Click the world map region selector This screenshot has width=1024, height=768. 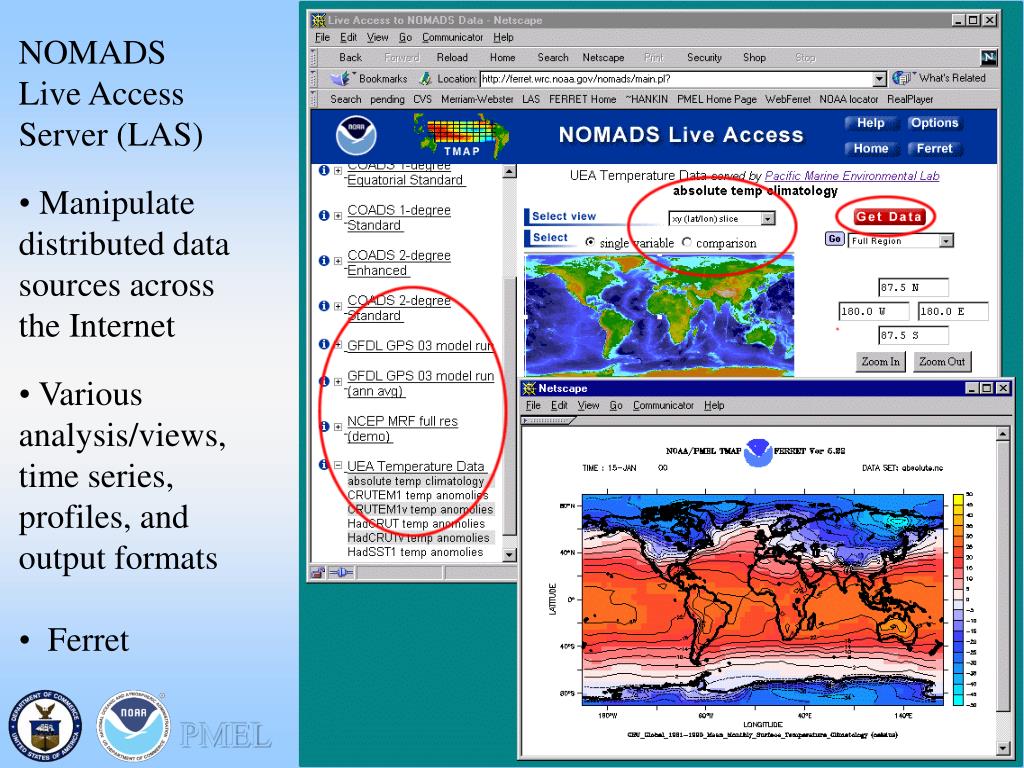click(660, 315)
